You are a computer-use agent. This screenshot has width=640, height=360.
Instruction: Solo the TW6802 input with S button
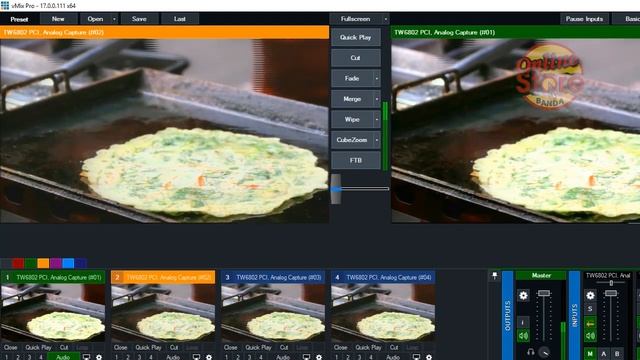tap(590, 309)
